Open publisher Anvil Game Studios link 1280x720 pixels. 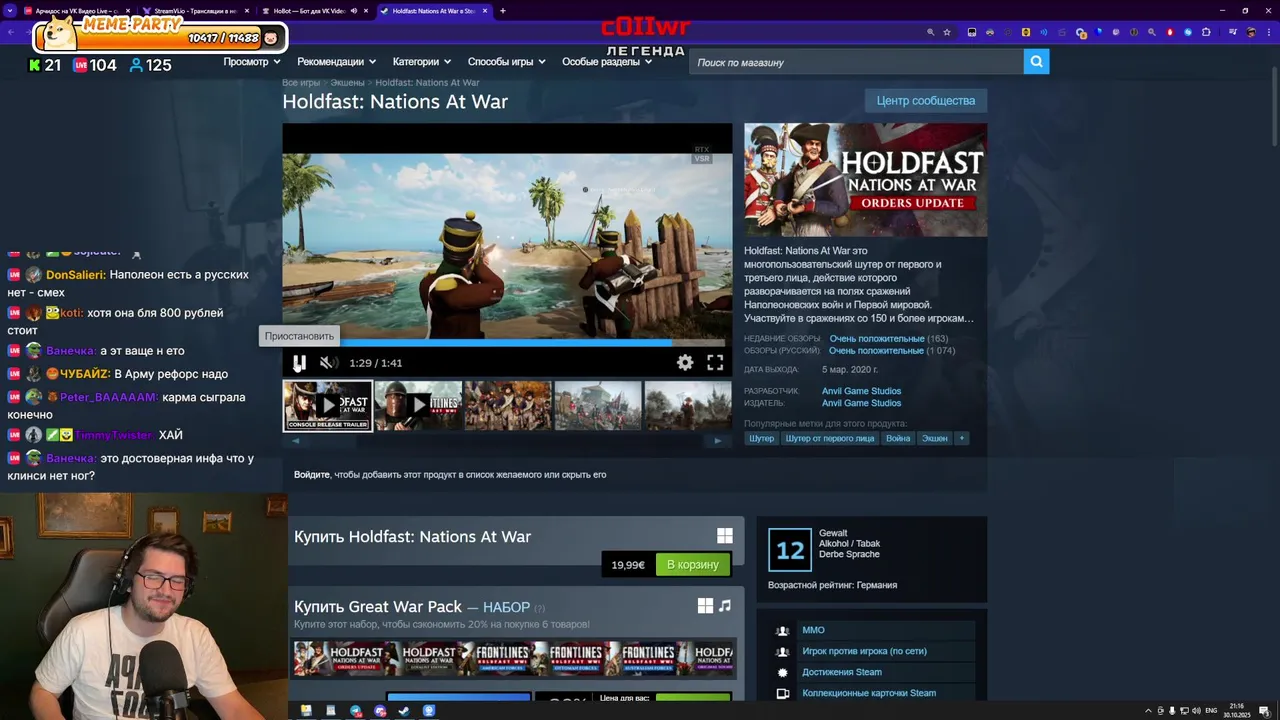pos(861,403)
